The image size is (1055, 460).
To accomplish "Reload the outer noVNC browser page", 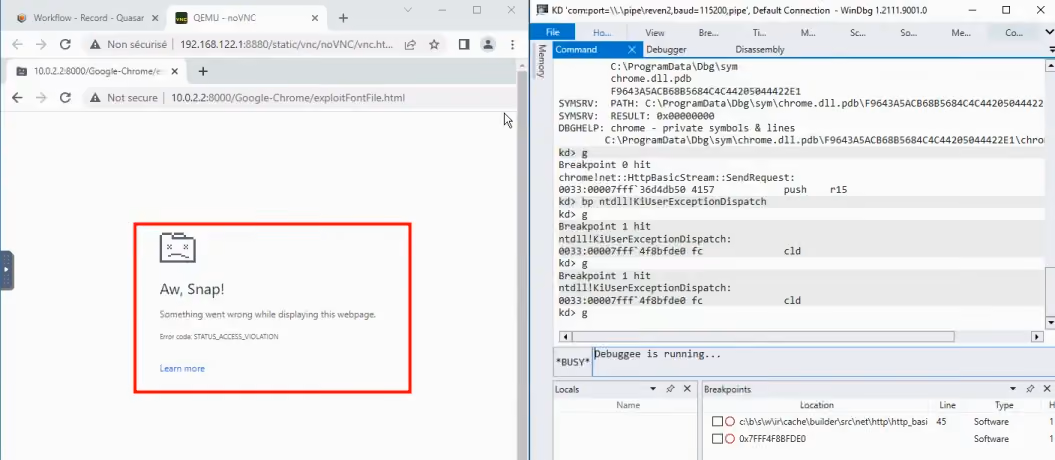I will (x=65, y=44).
